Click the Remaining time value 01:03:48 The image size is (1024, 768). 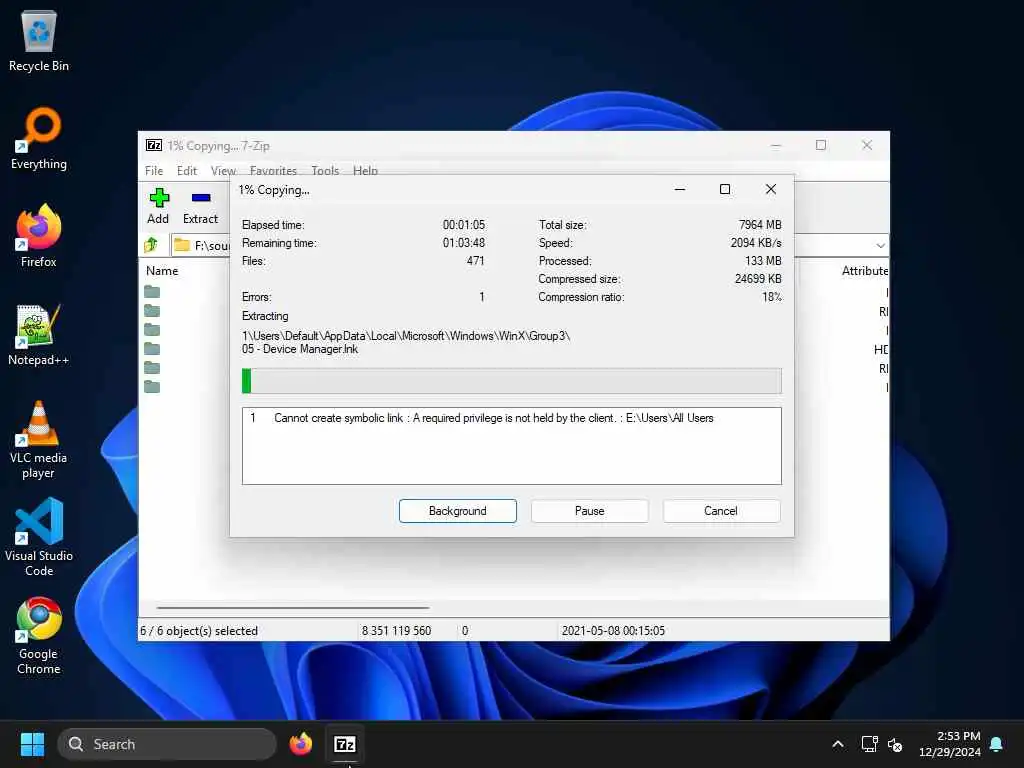[464, 243]
